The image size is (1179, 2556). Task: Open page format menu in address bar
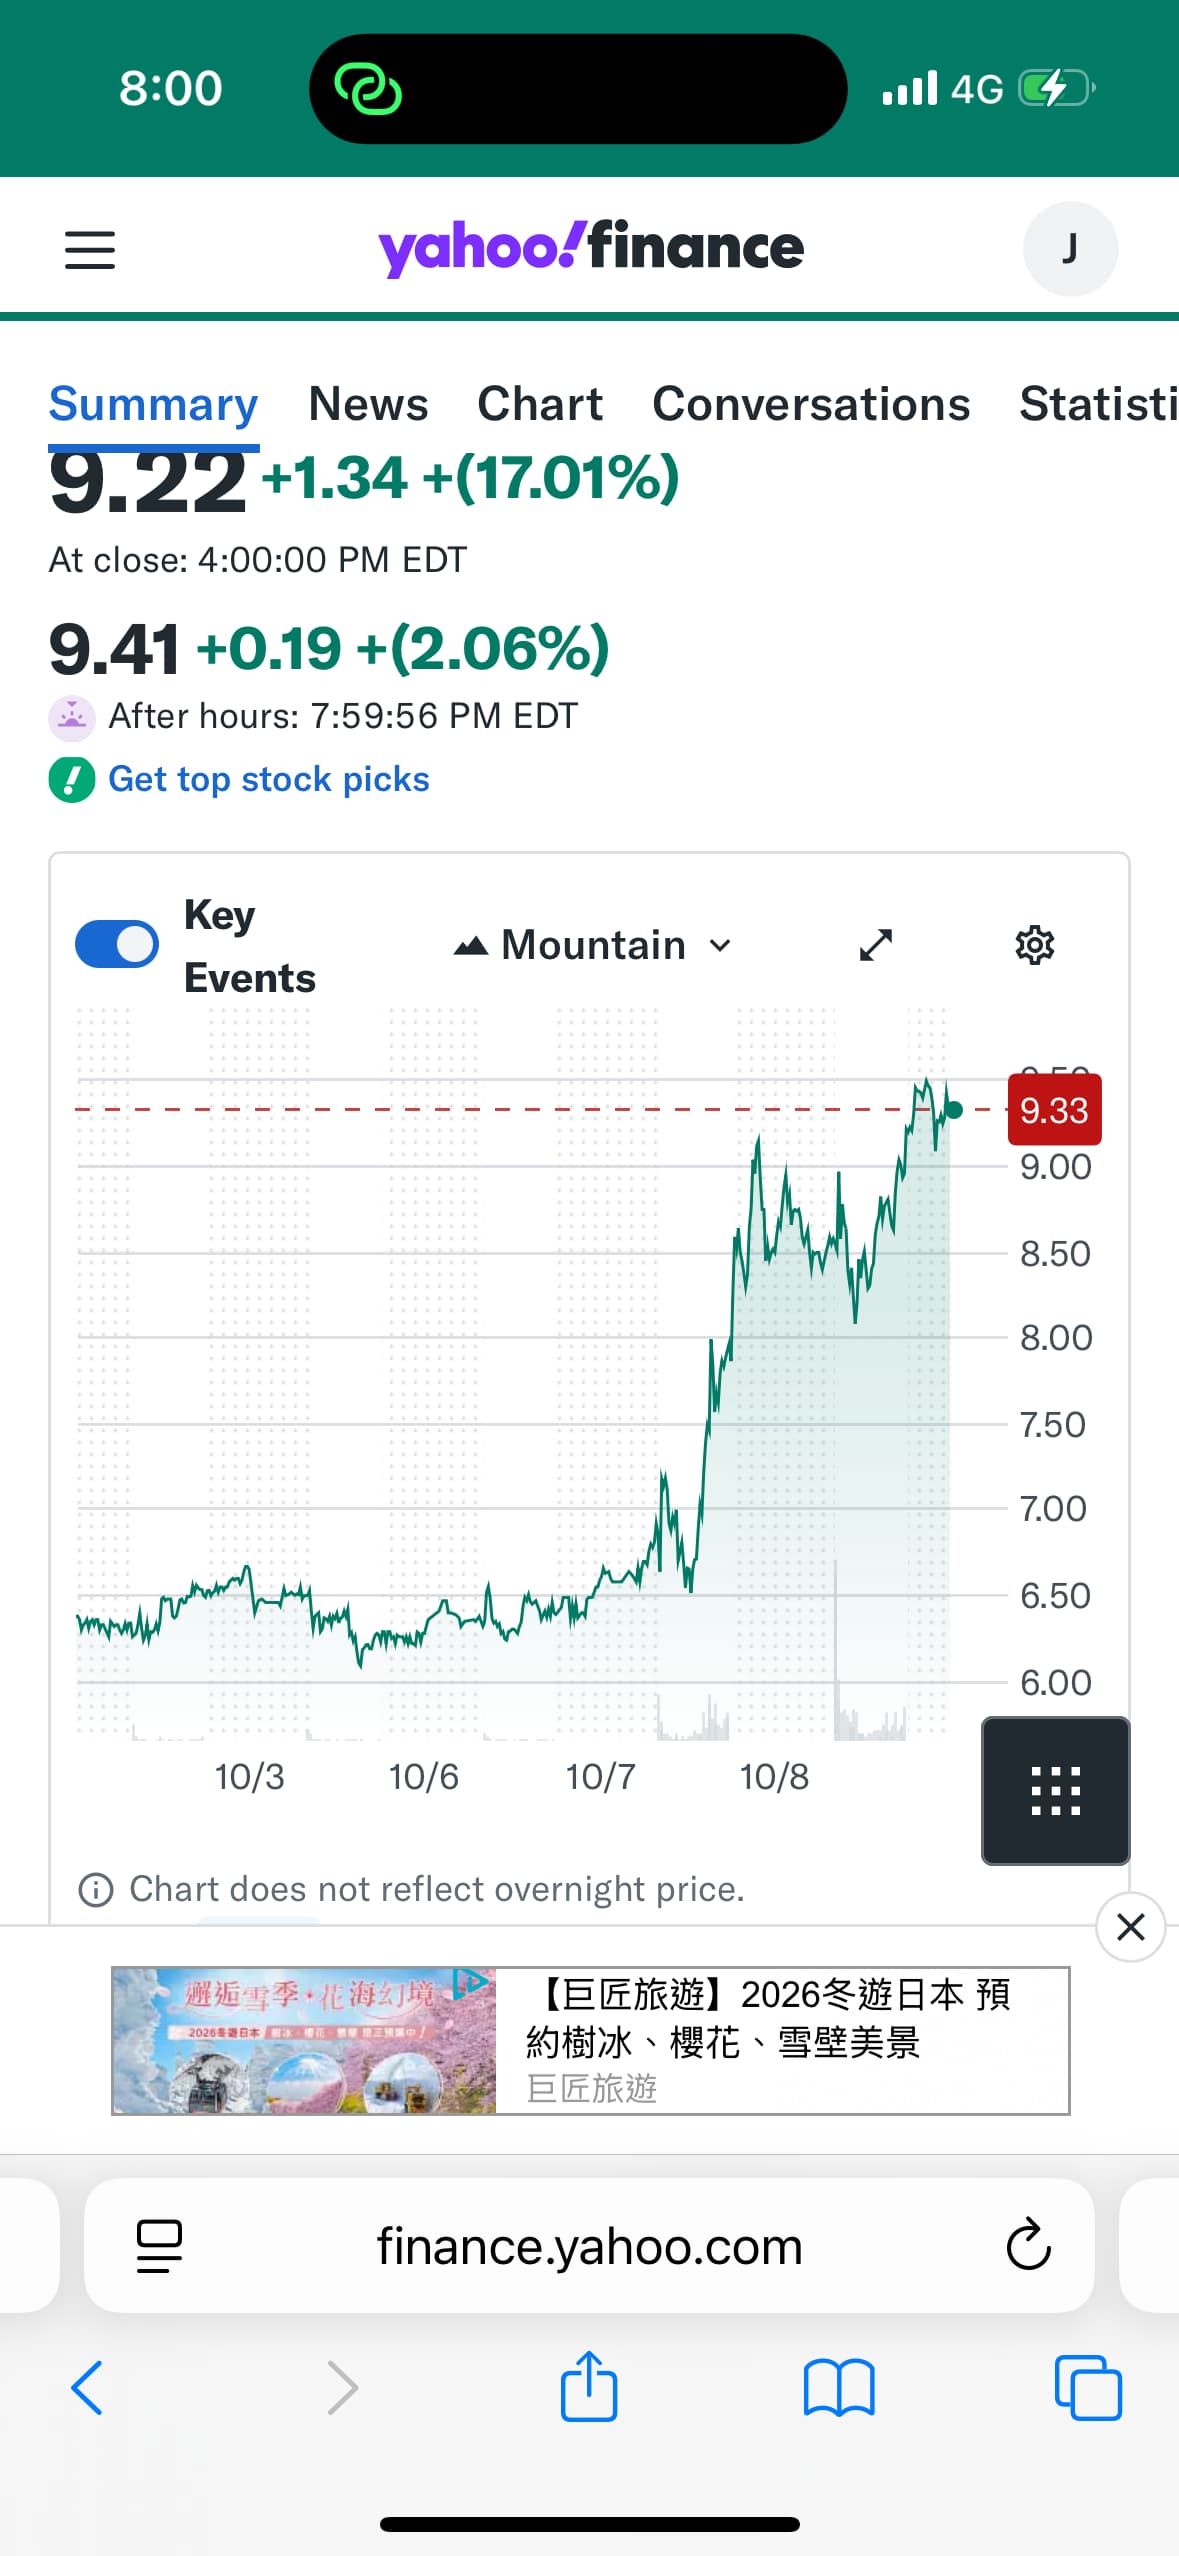pos(159,2246)
